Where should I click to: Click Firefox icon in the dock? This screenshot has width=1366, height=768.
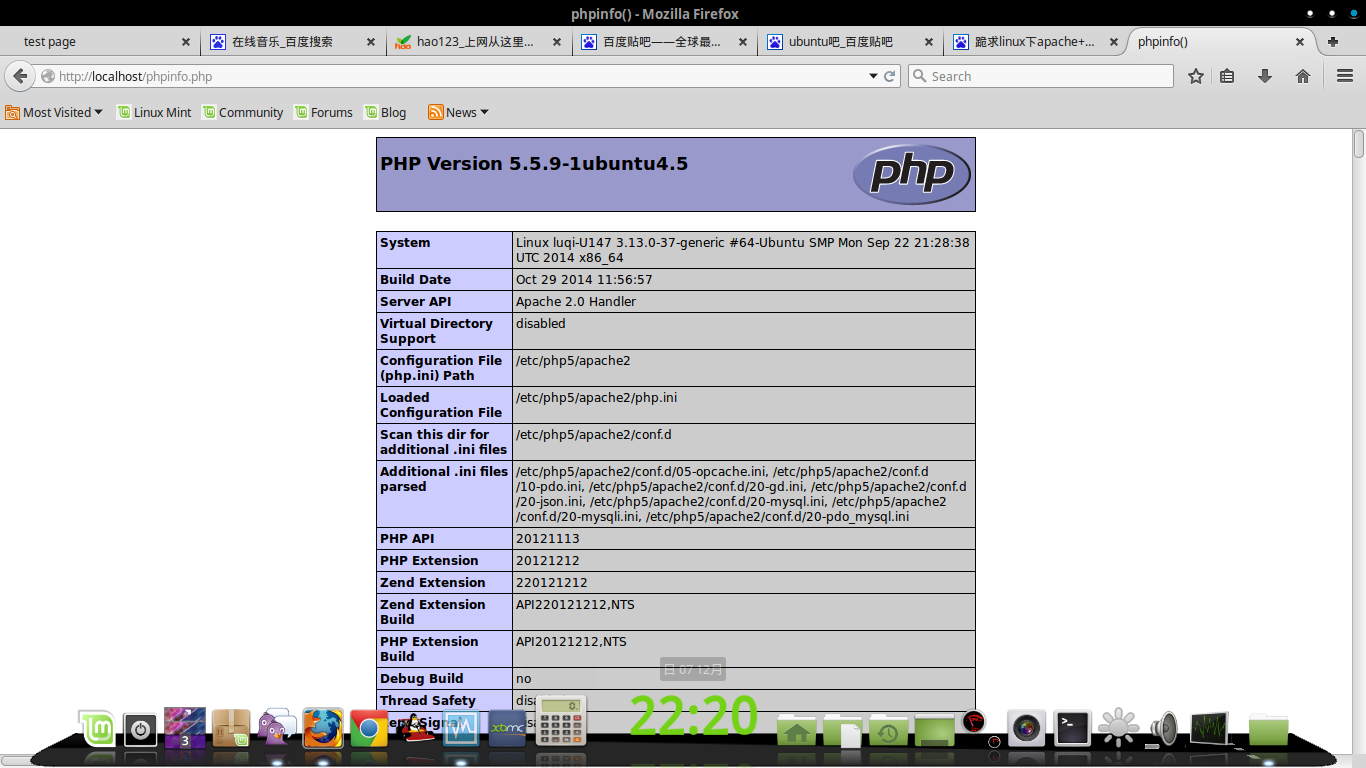pos(323,728)
